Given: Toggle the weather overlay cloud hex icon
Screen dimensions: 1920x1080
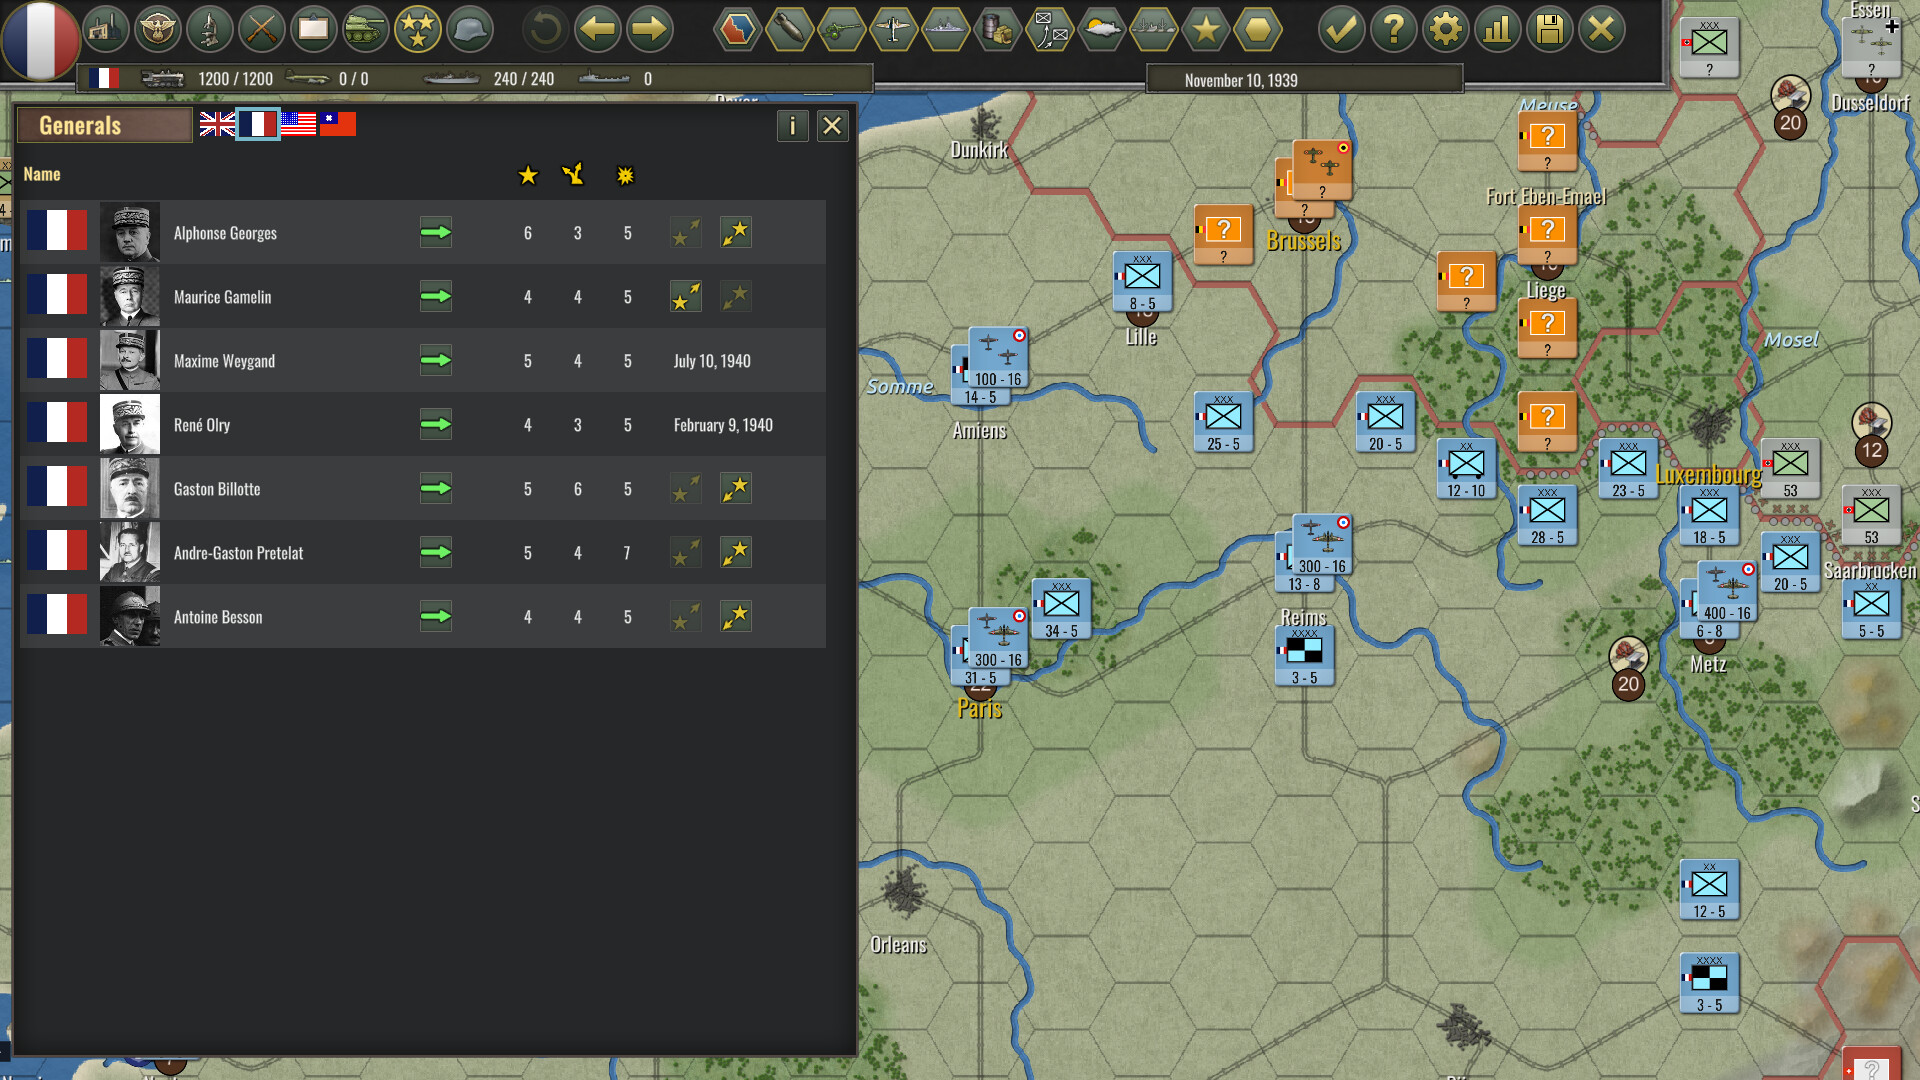Looking at the screenshot, I should click(1102, 29).
